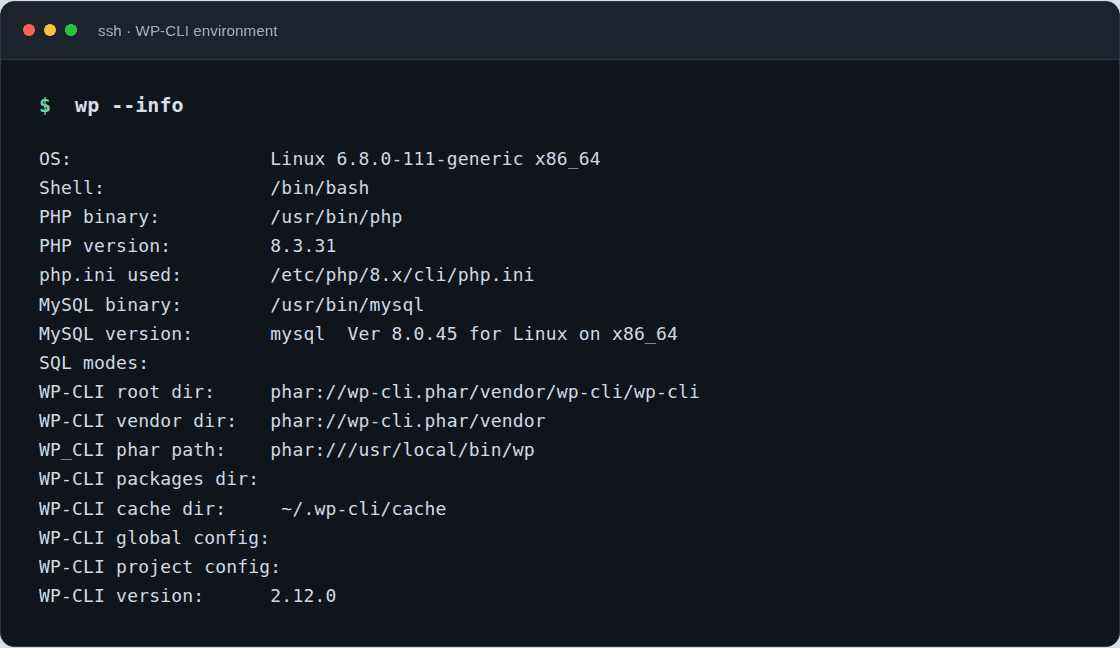
Task: Click the green maximize window button
Action: [71, 30]
